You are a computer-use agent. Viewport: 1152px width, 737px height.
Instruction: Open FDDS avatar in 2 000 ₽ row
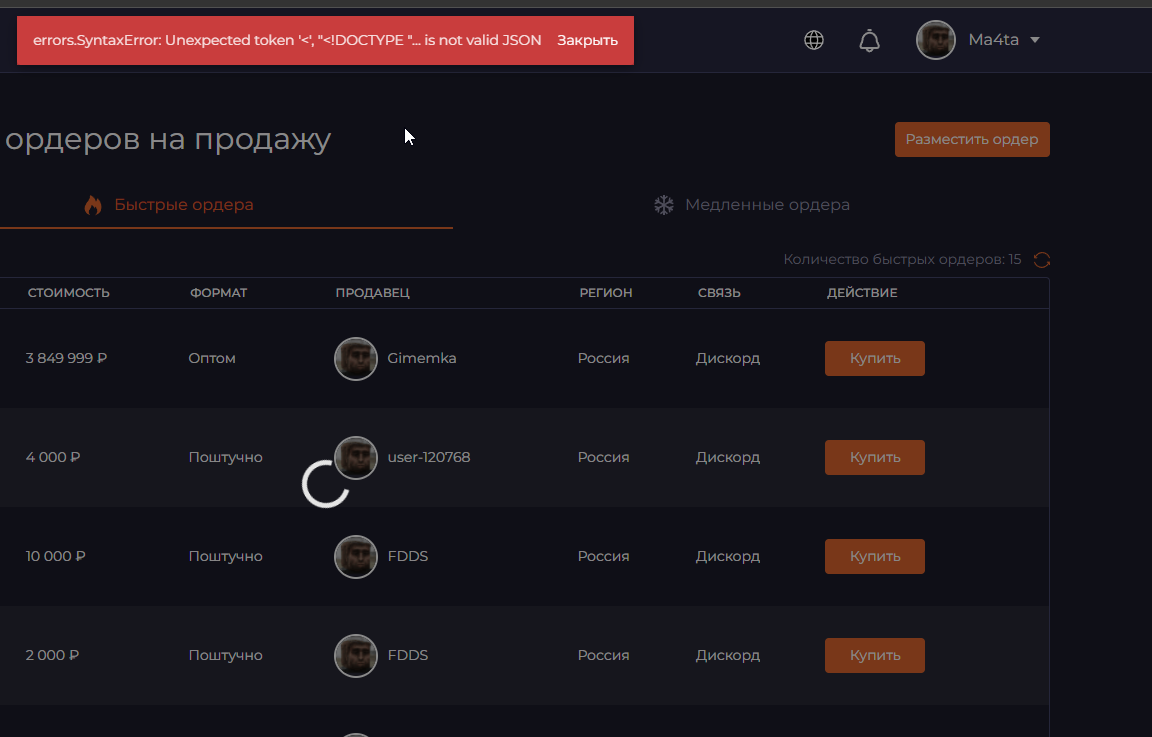(356, 655)
